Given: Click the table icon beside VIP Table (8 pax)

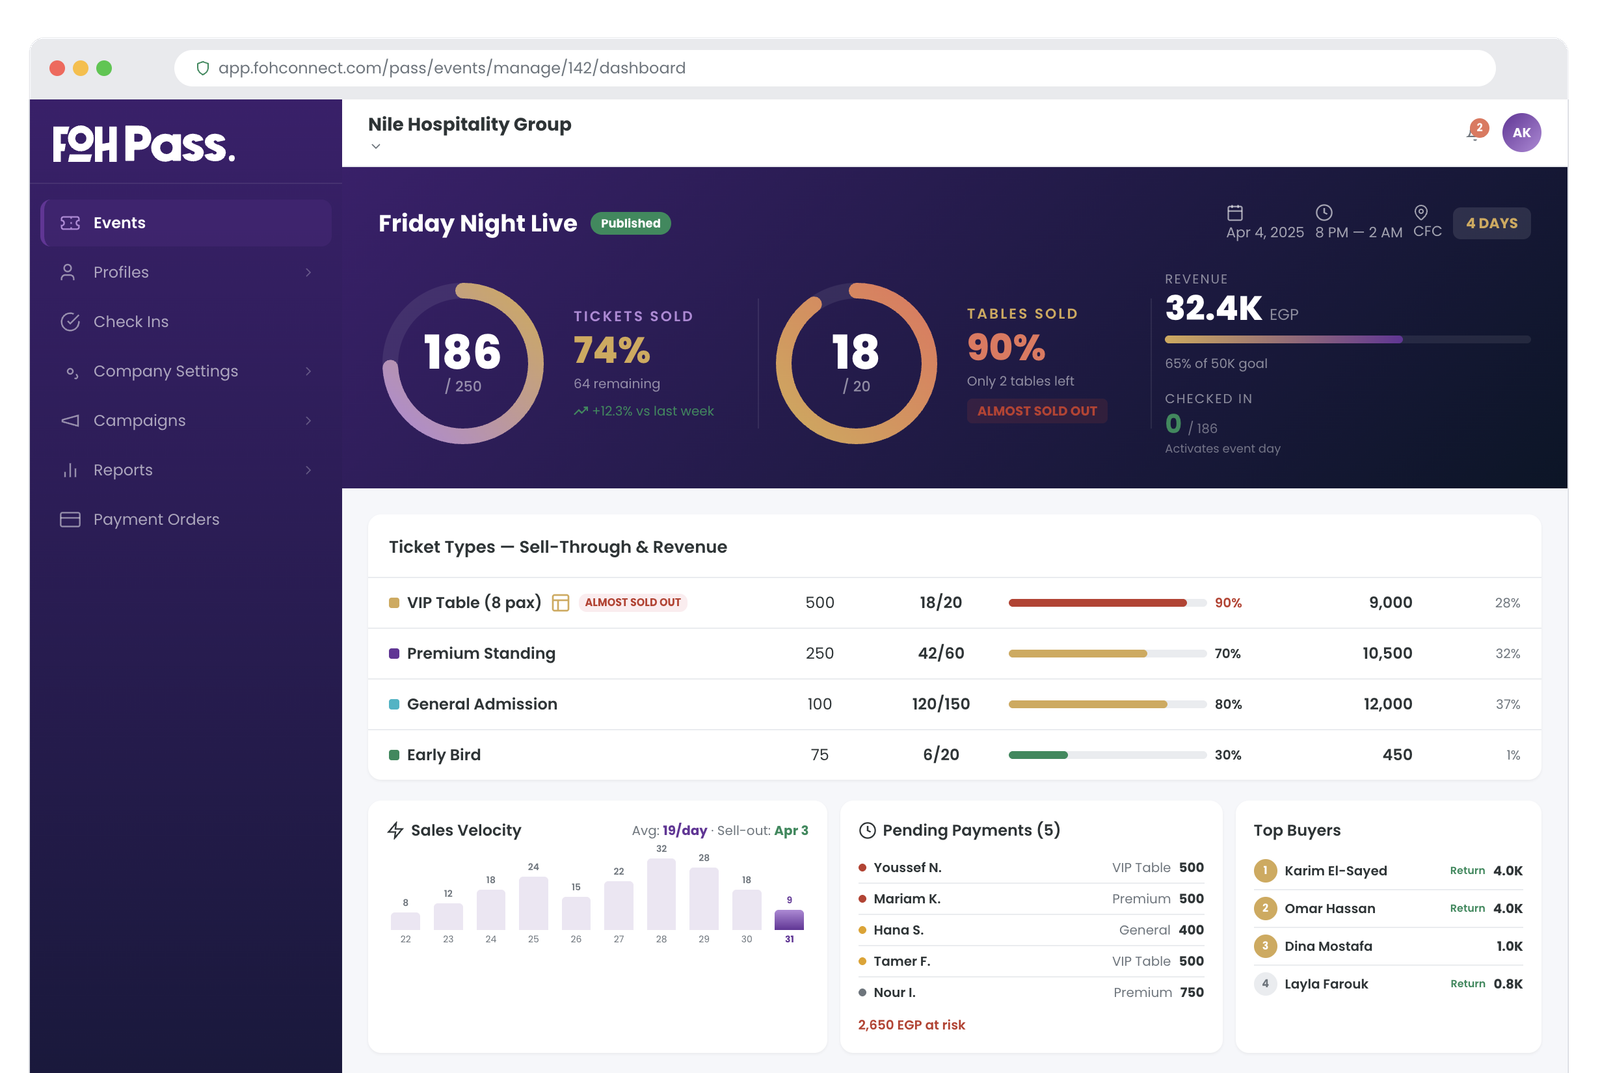Looking at the screenshot, I should [x=561, y=602].
